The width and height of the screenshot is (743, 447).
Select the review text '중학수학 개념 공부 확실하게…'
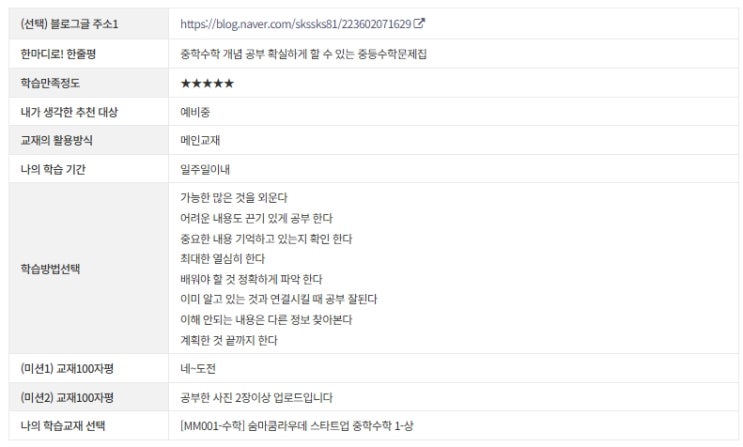[x=303, y=54]
